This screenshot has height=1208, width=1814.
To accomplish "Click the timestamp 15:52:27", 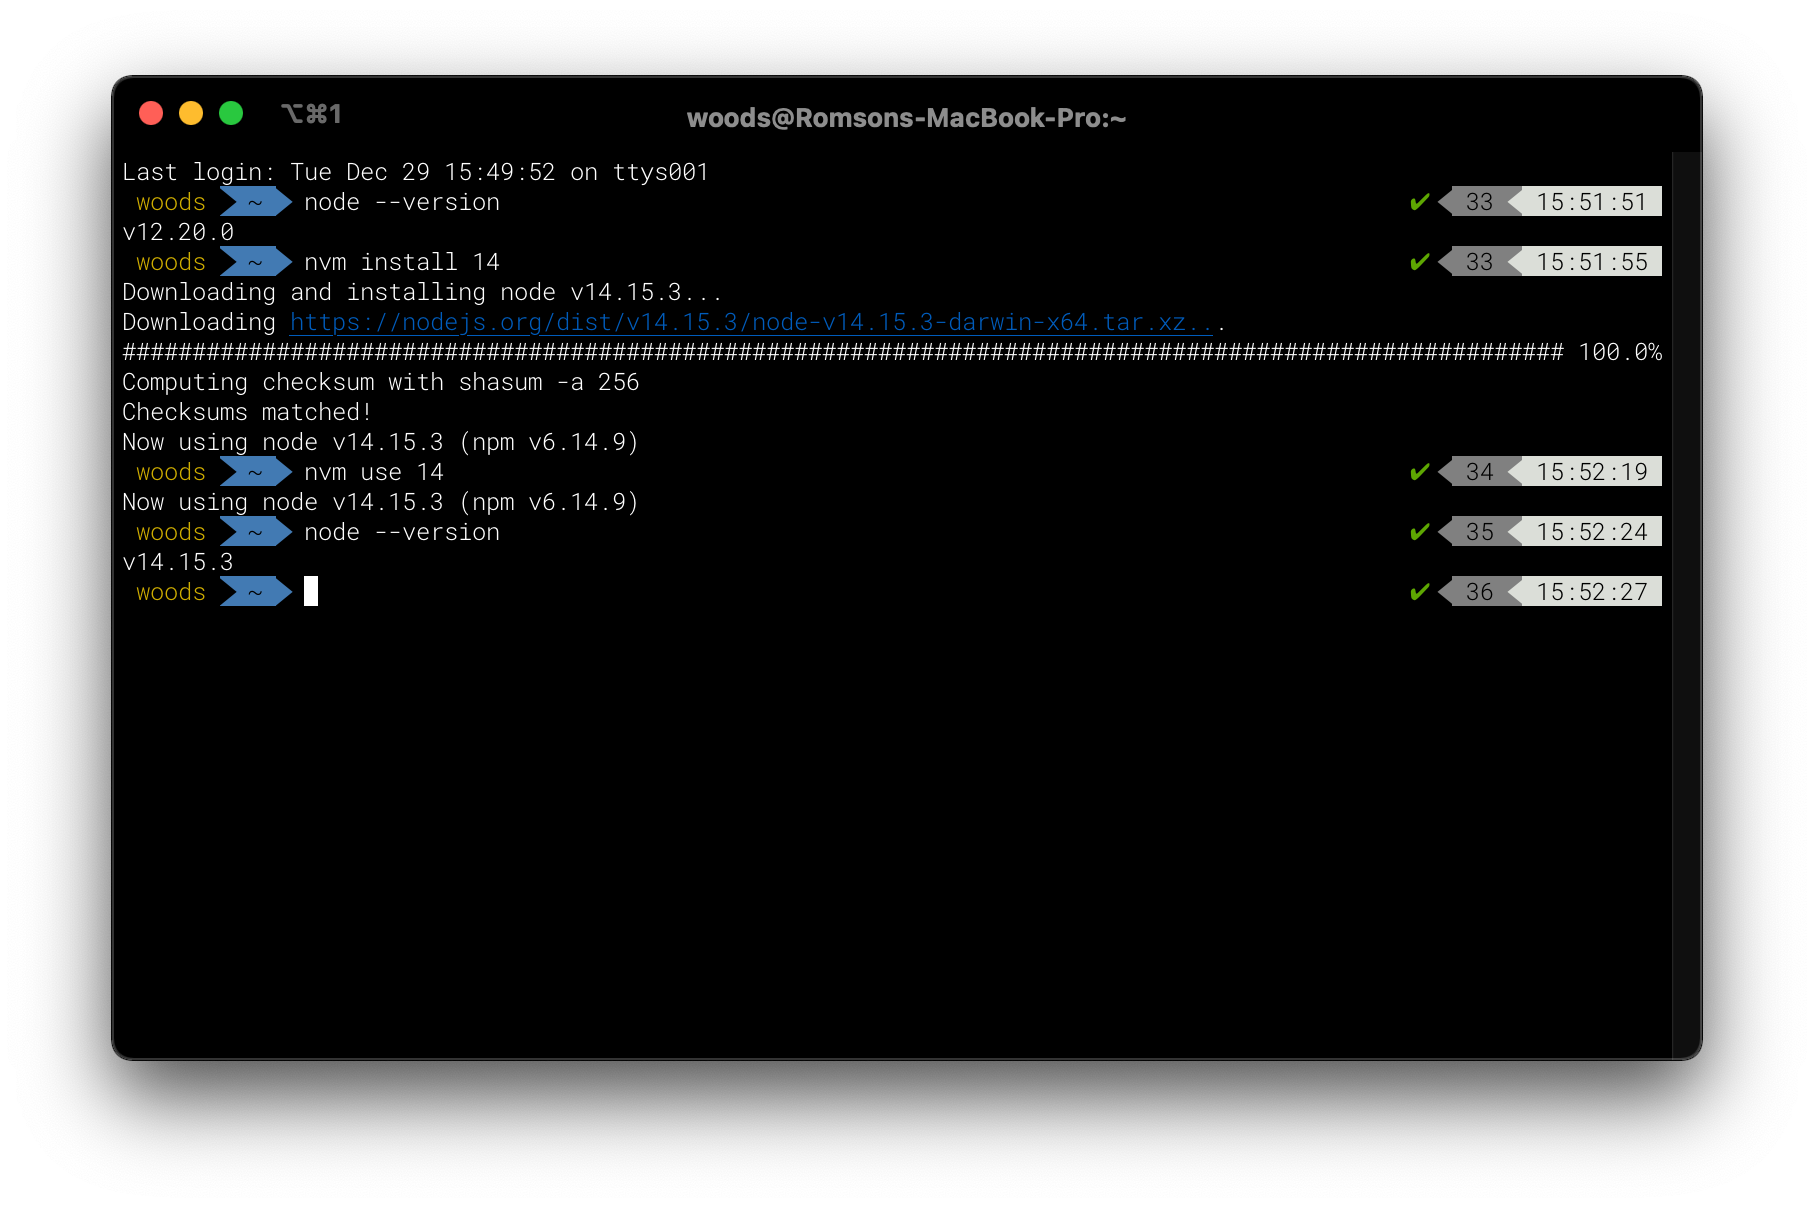I will (1592, 592).
